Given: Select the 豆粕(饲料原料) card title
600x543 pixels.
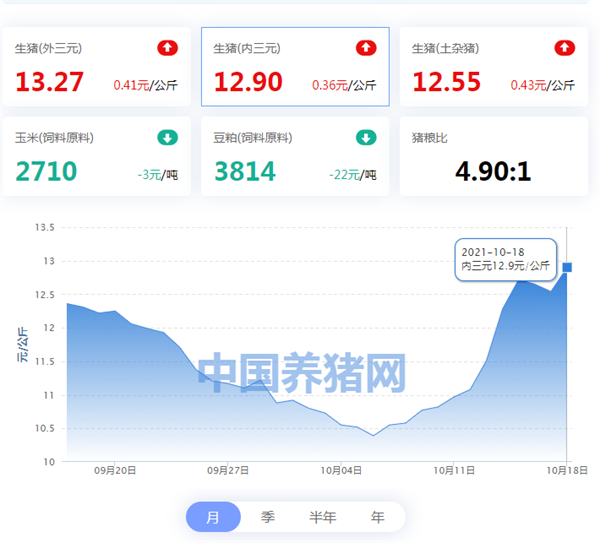Looking at the screenshot, I should [x=253, y=138].
